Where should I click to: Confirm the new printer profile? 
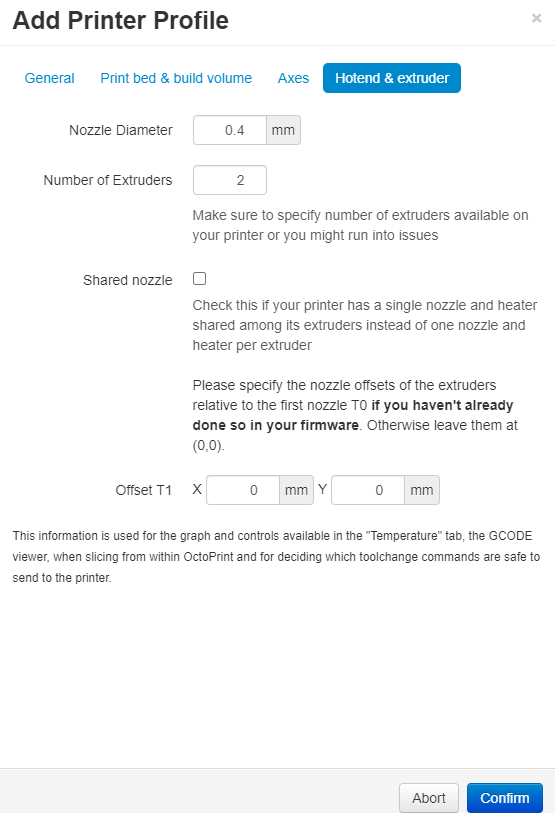pyautogui.click(x=505, y=798)
